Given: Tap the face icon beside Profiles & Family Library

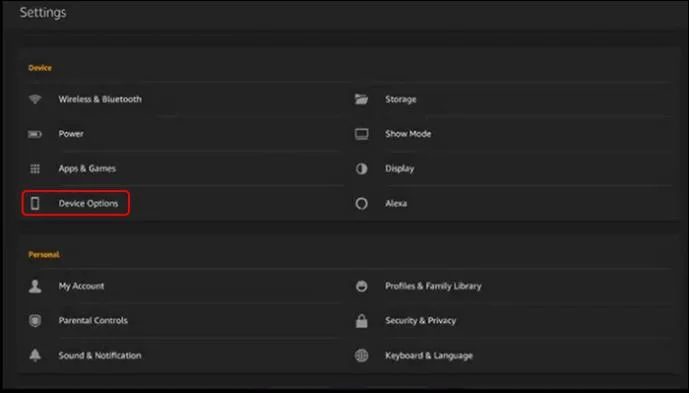Looking at the screenshot, I should 362,286.
